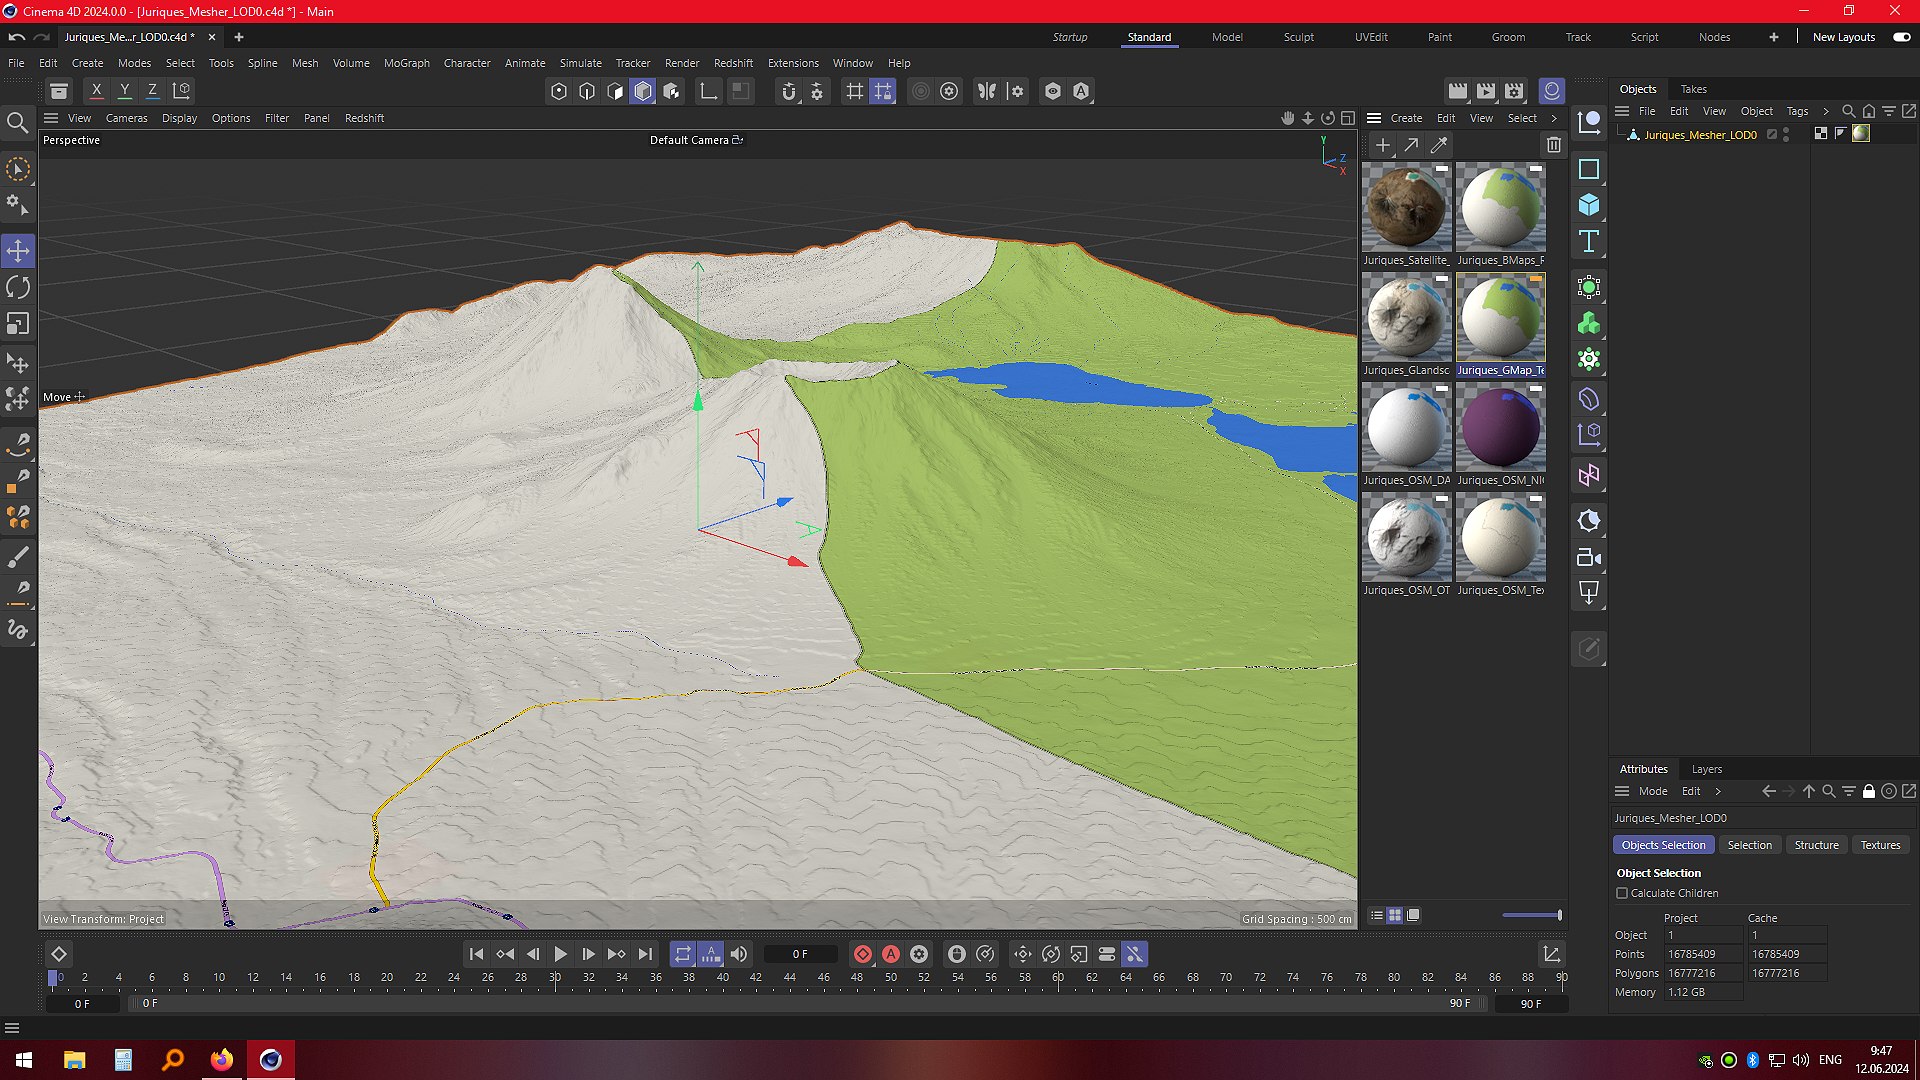
Task: Open Firefox from the taskbar
Action: click(221, 1060)
